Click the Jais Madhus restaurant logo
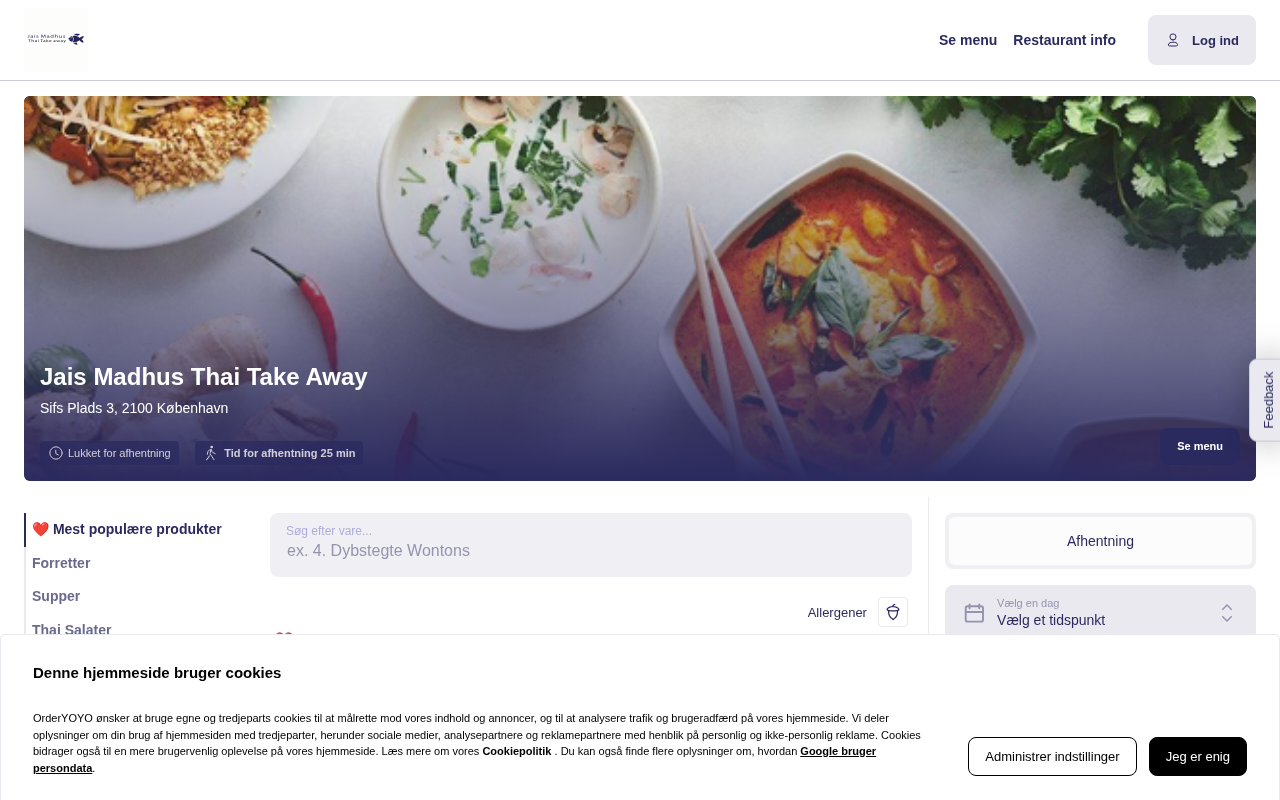 click(x=56, y=39)
